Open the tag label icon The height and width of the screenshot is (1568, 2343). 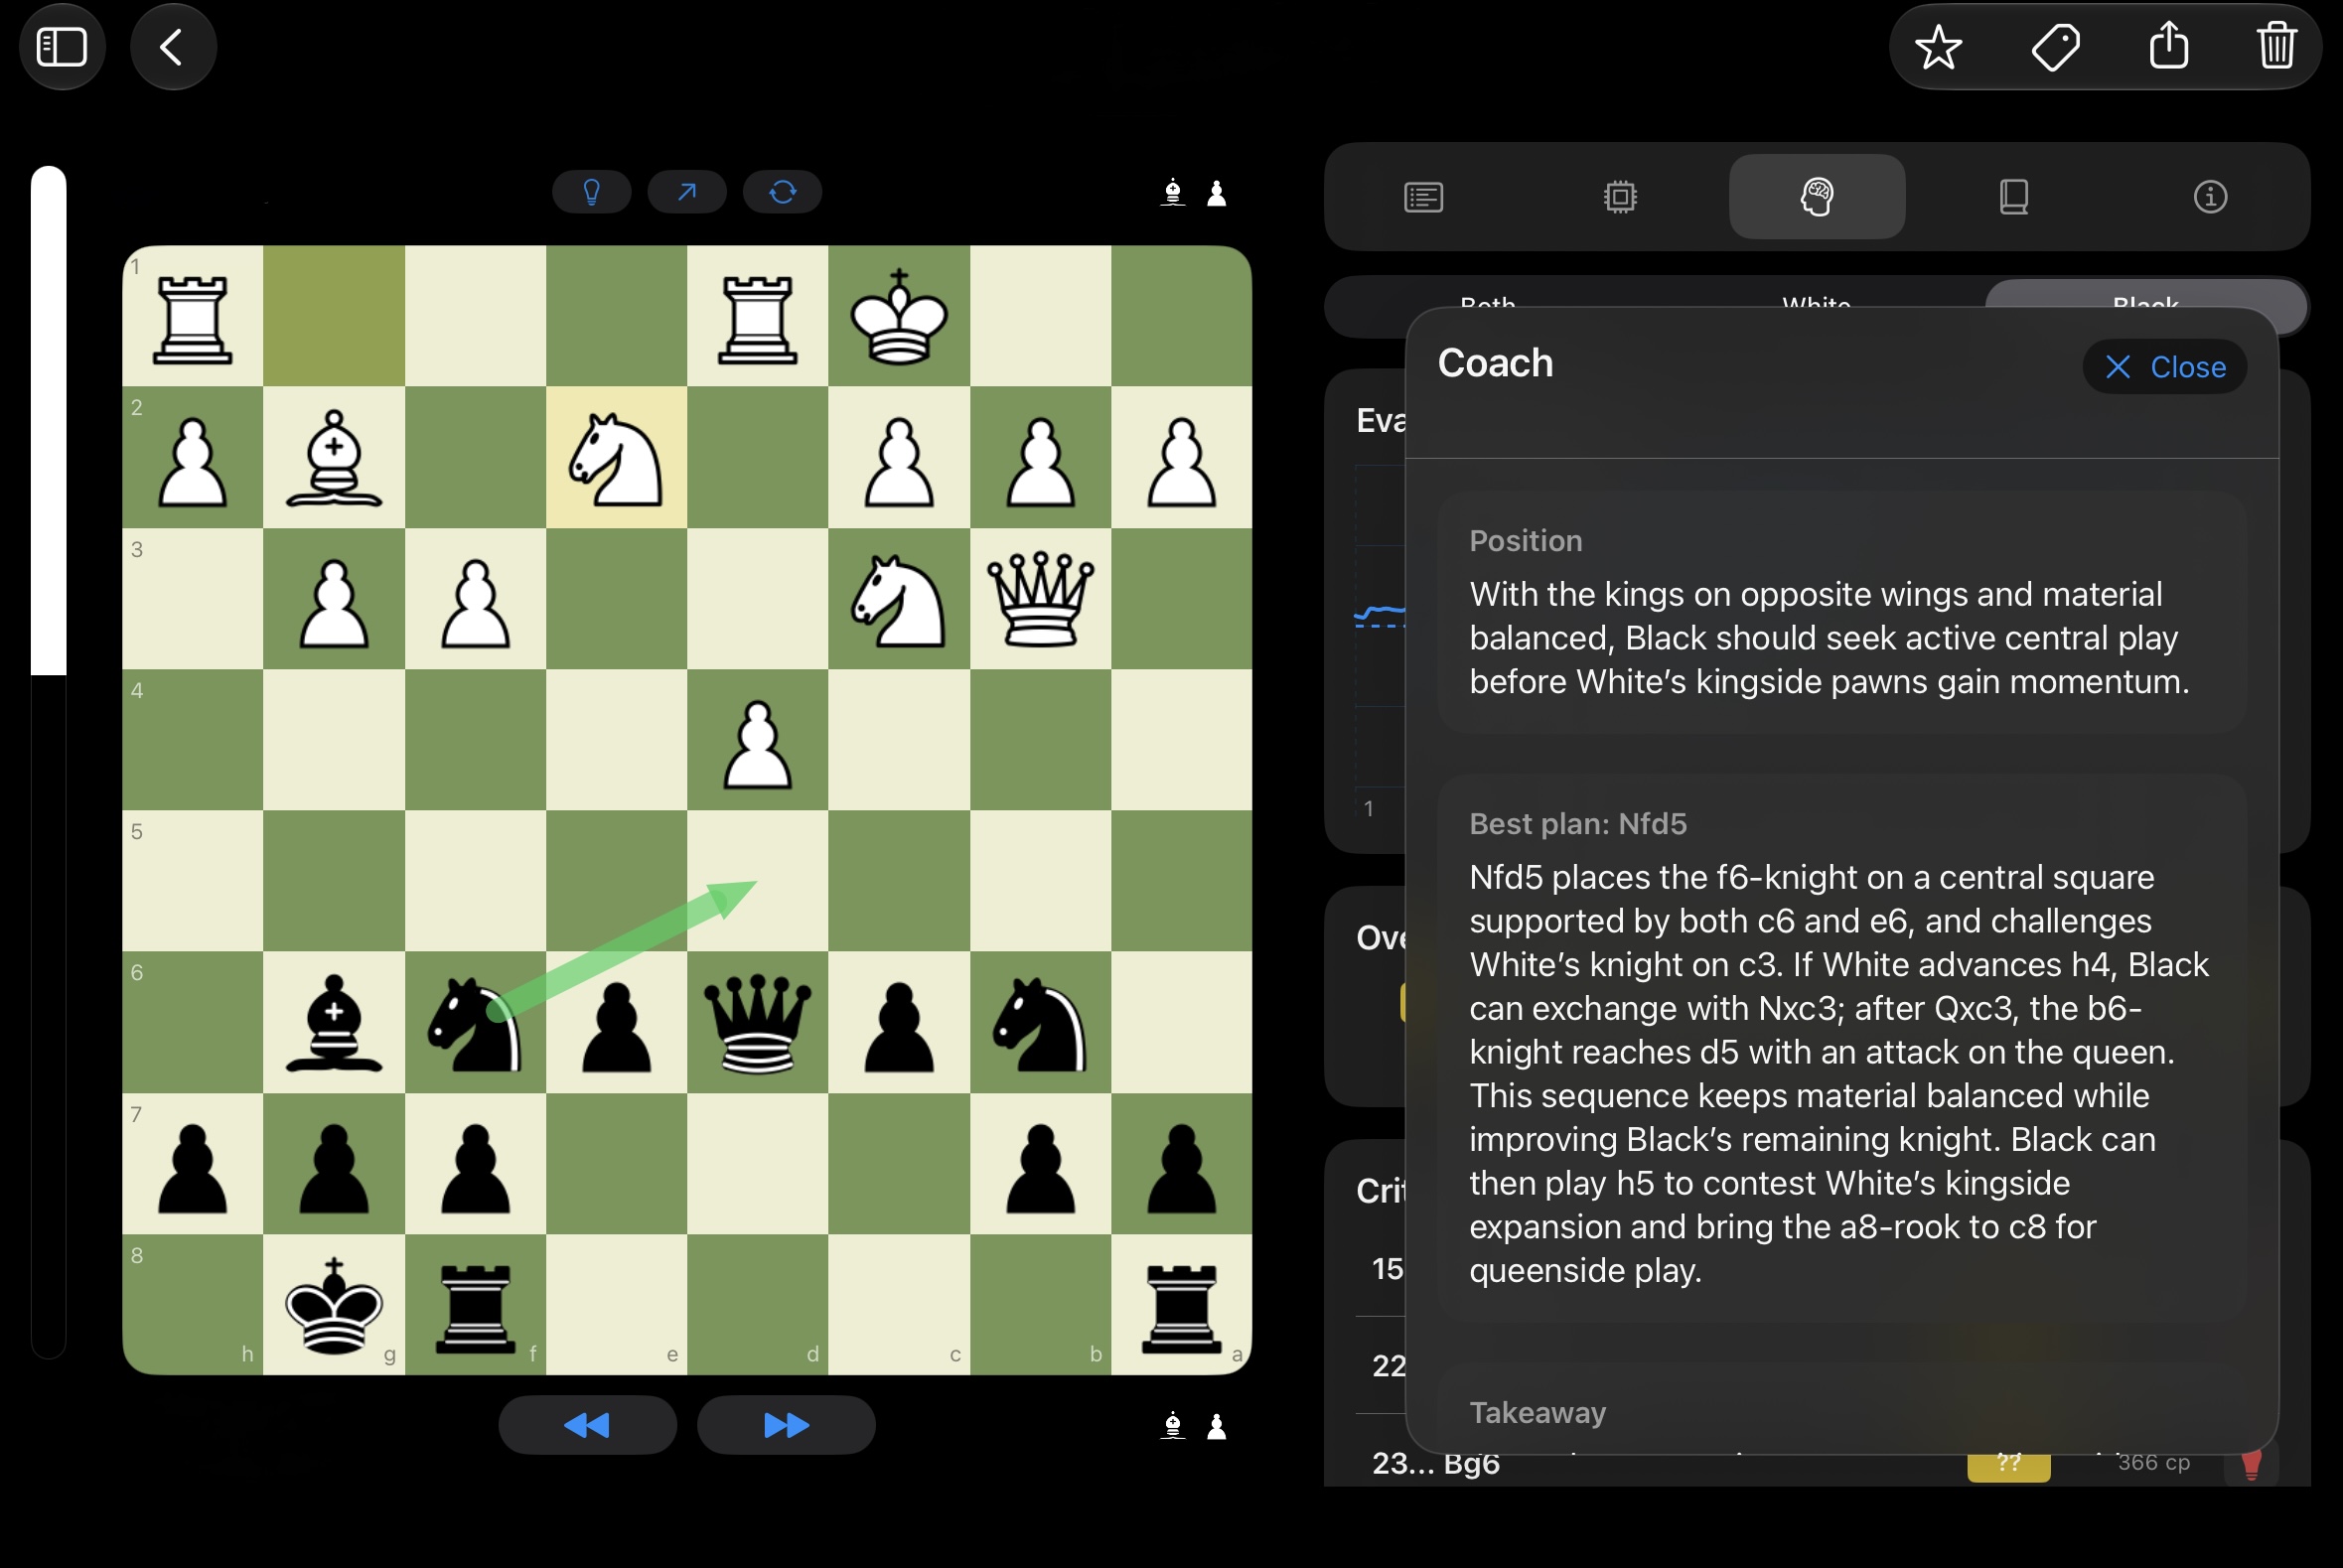point(2055,47)
